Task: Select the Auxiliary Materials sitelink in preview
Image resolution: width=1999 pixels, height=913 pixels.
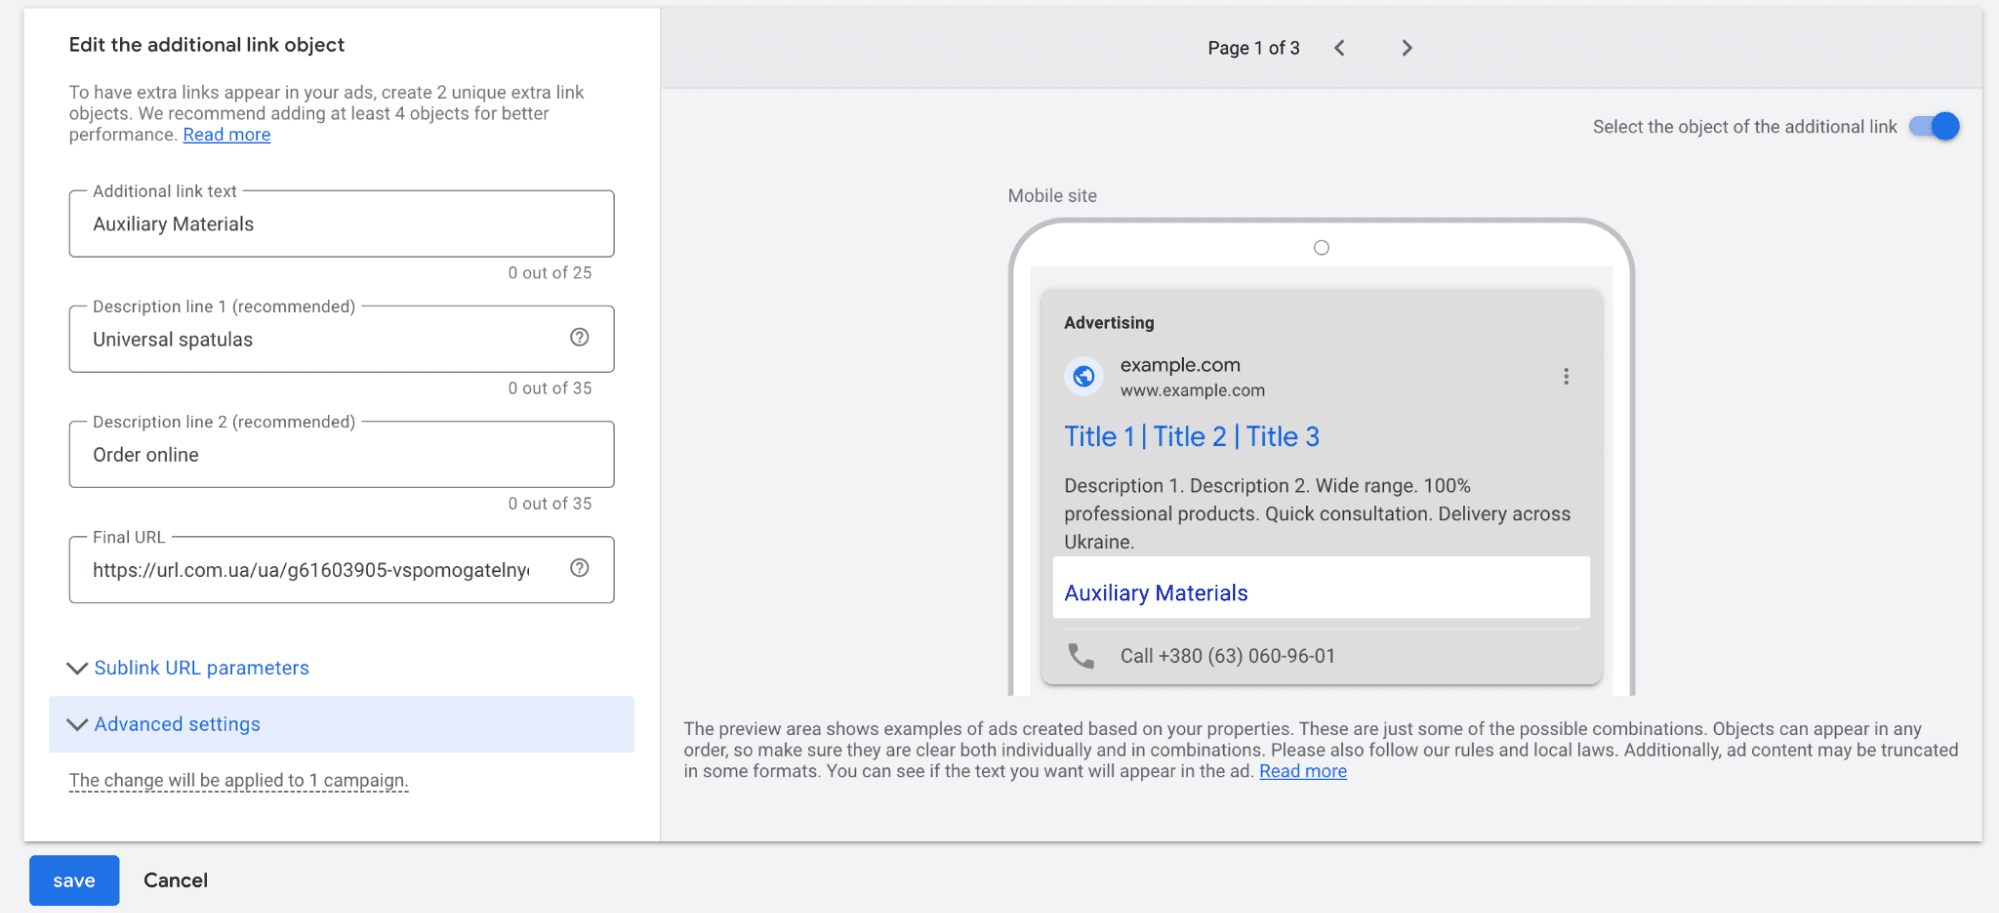Action: (x=1155, y=592)
